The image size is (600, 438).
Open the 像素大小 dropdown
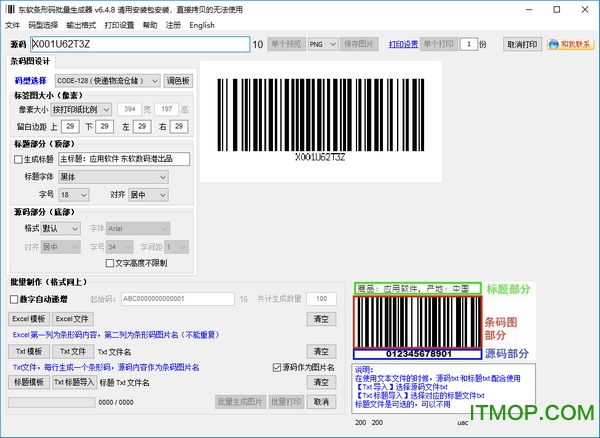[81, 110]
